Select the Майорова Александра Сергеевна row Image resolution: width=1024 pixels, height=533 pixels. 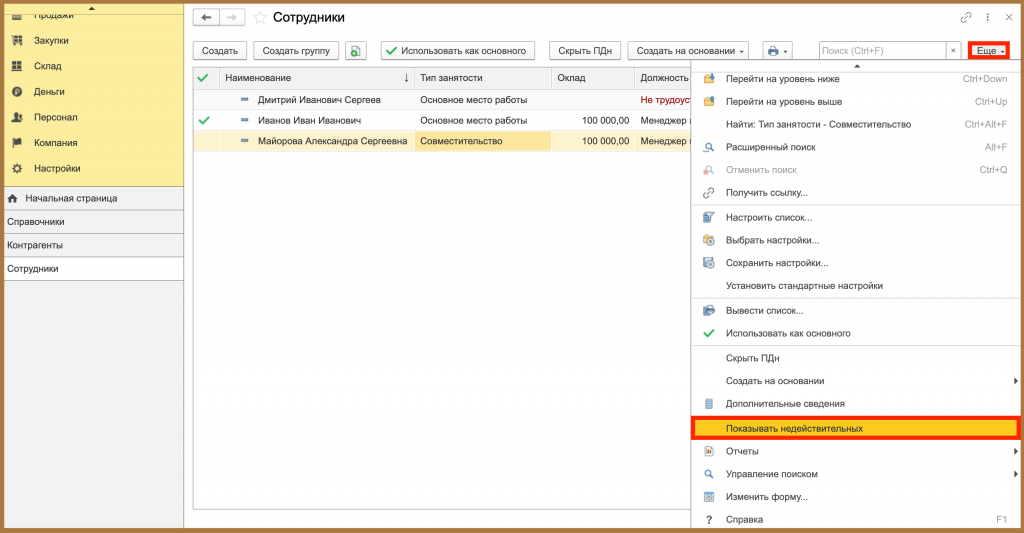(x=442, y=141)
